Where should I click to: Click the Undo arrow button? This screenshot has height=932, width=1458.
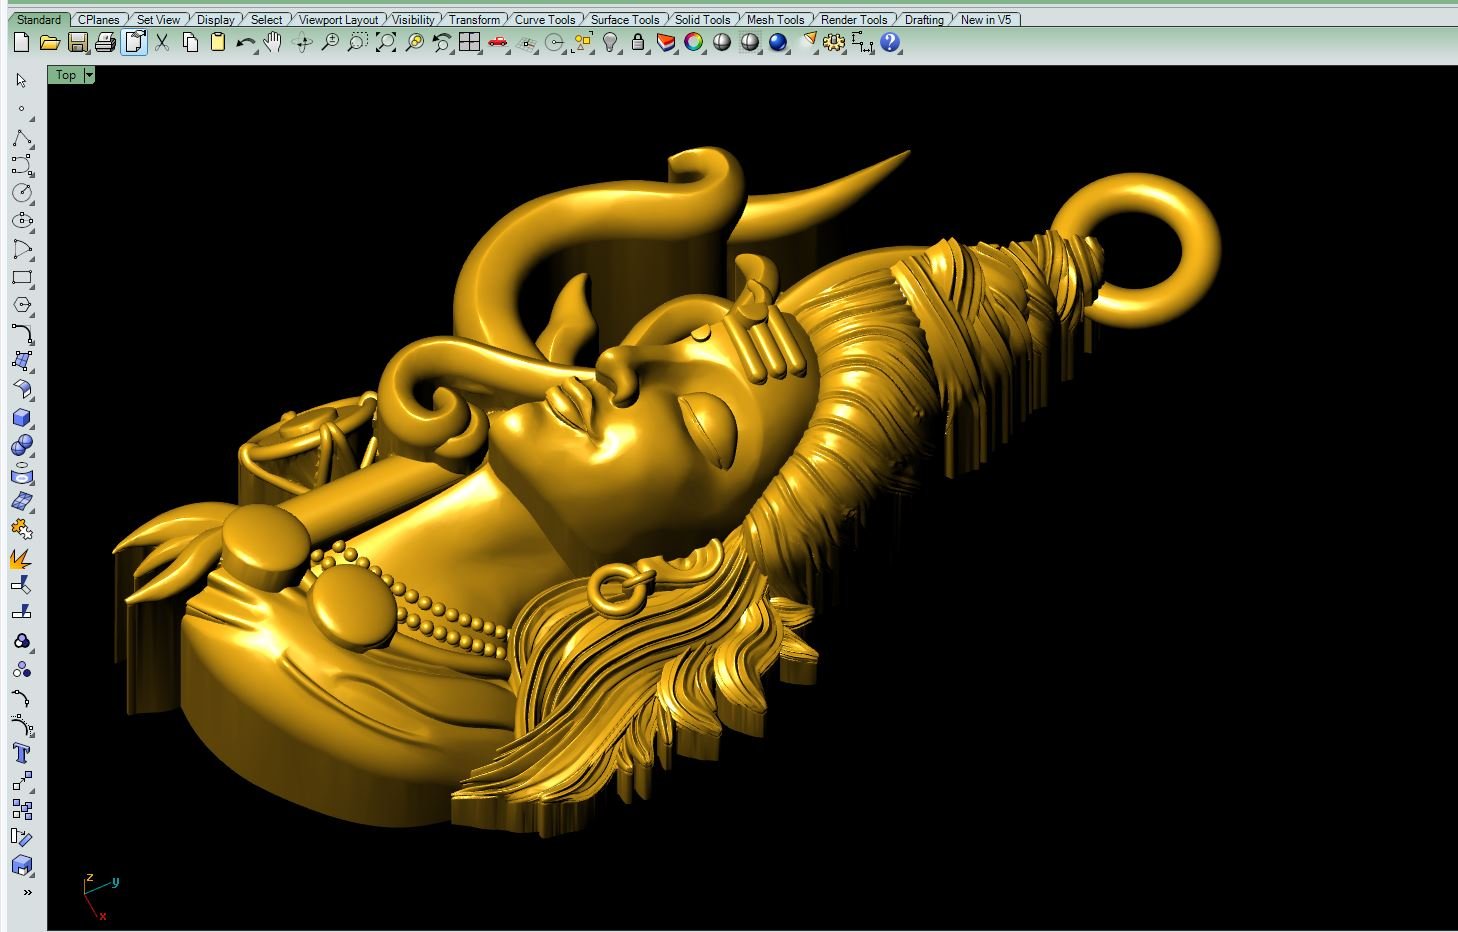tap(245, 42)
